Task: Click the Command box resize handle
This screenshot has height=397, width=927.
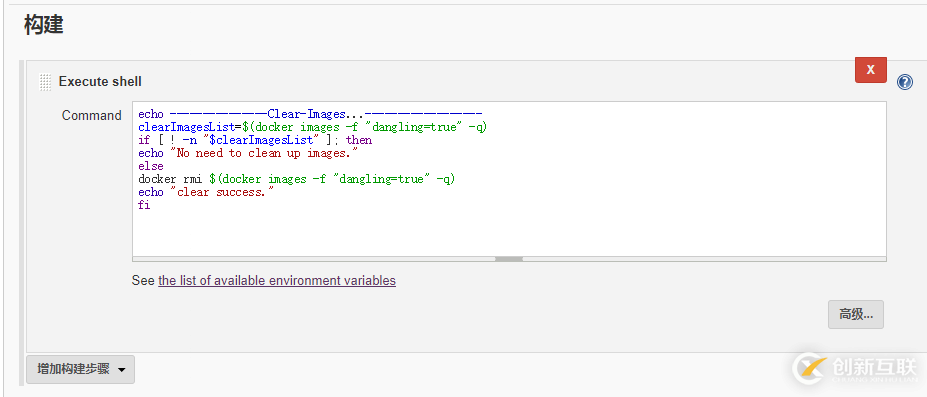Action: tap(509, 259)
